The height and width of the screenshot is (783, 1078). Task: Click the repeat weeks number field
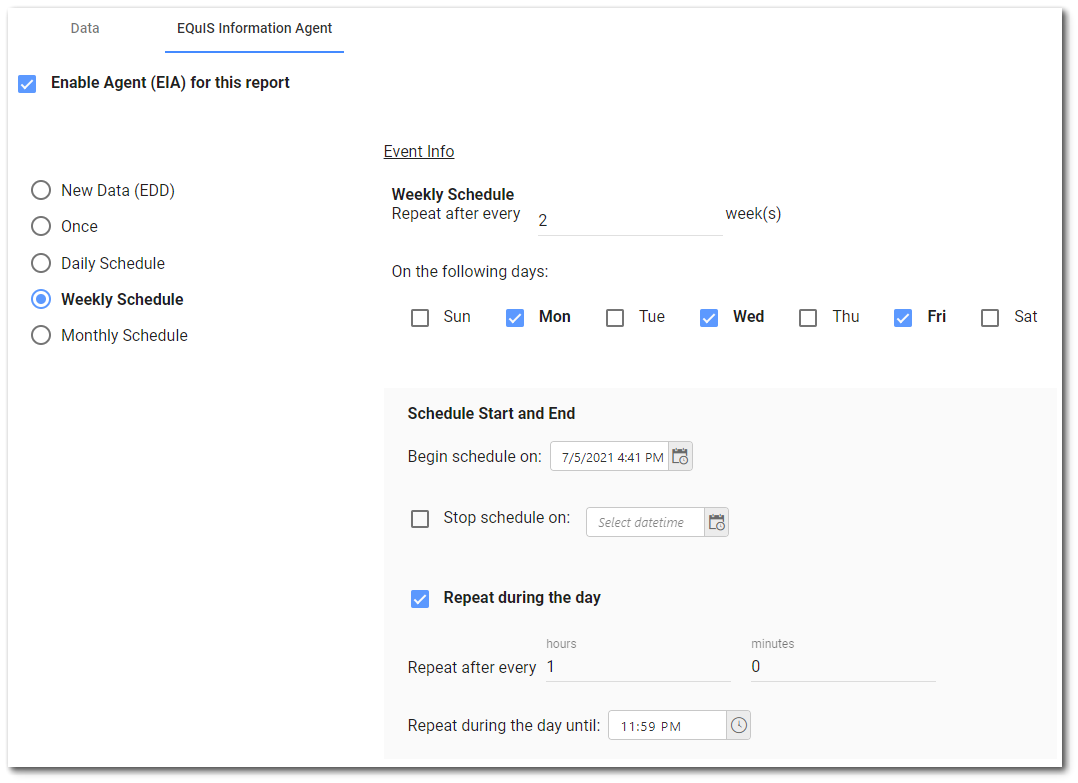click(628, 220)
